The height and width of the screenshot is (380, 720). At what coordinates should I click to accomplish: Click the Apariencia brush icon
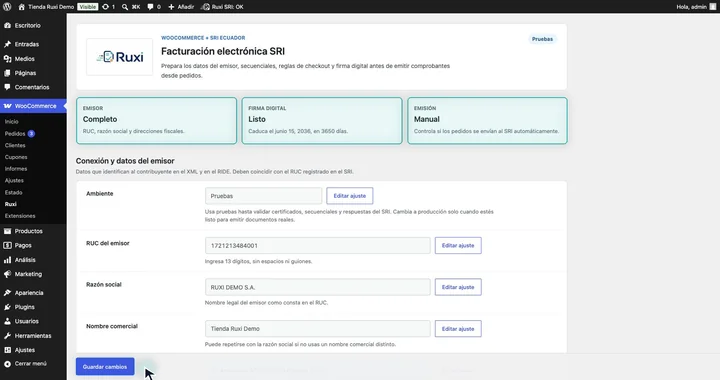pyautogui.click(x=7, y=293)
